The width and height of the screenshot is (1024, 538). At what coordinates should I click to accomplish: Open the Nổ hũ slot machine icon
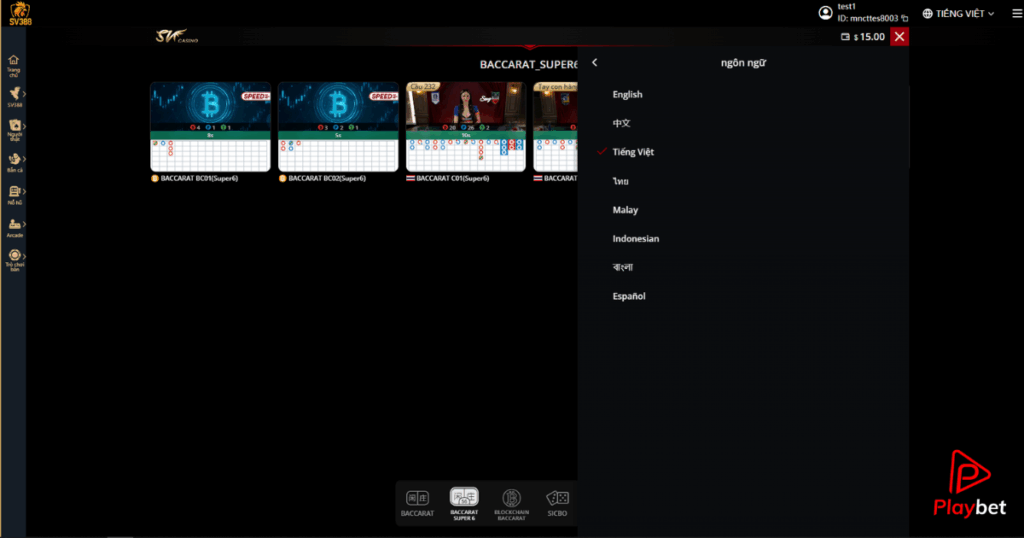tap(14, 191)
